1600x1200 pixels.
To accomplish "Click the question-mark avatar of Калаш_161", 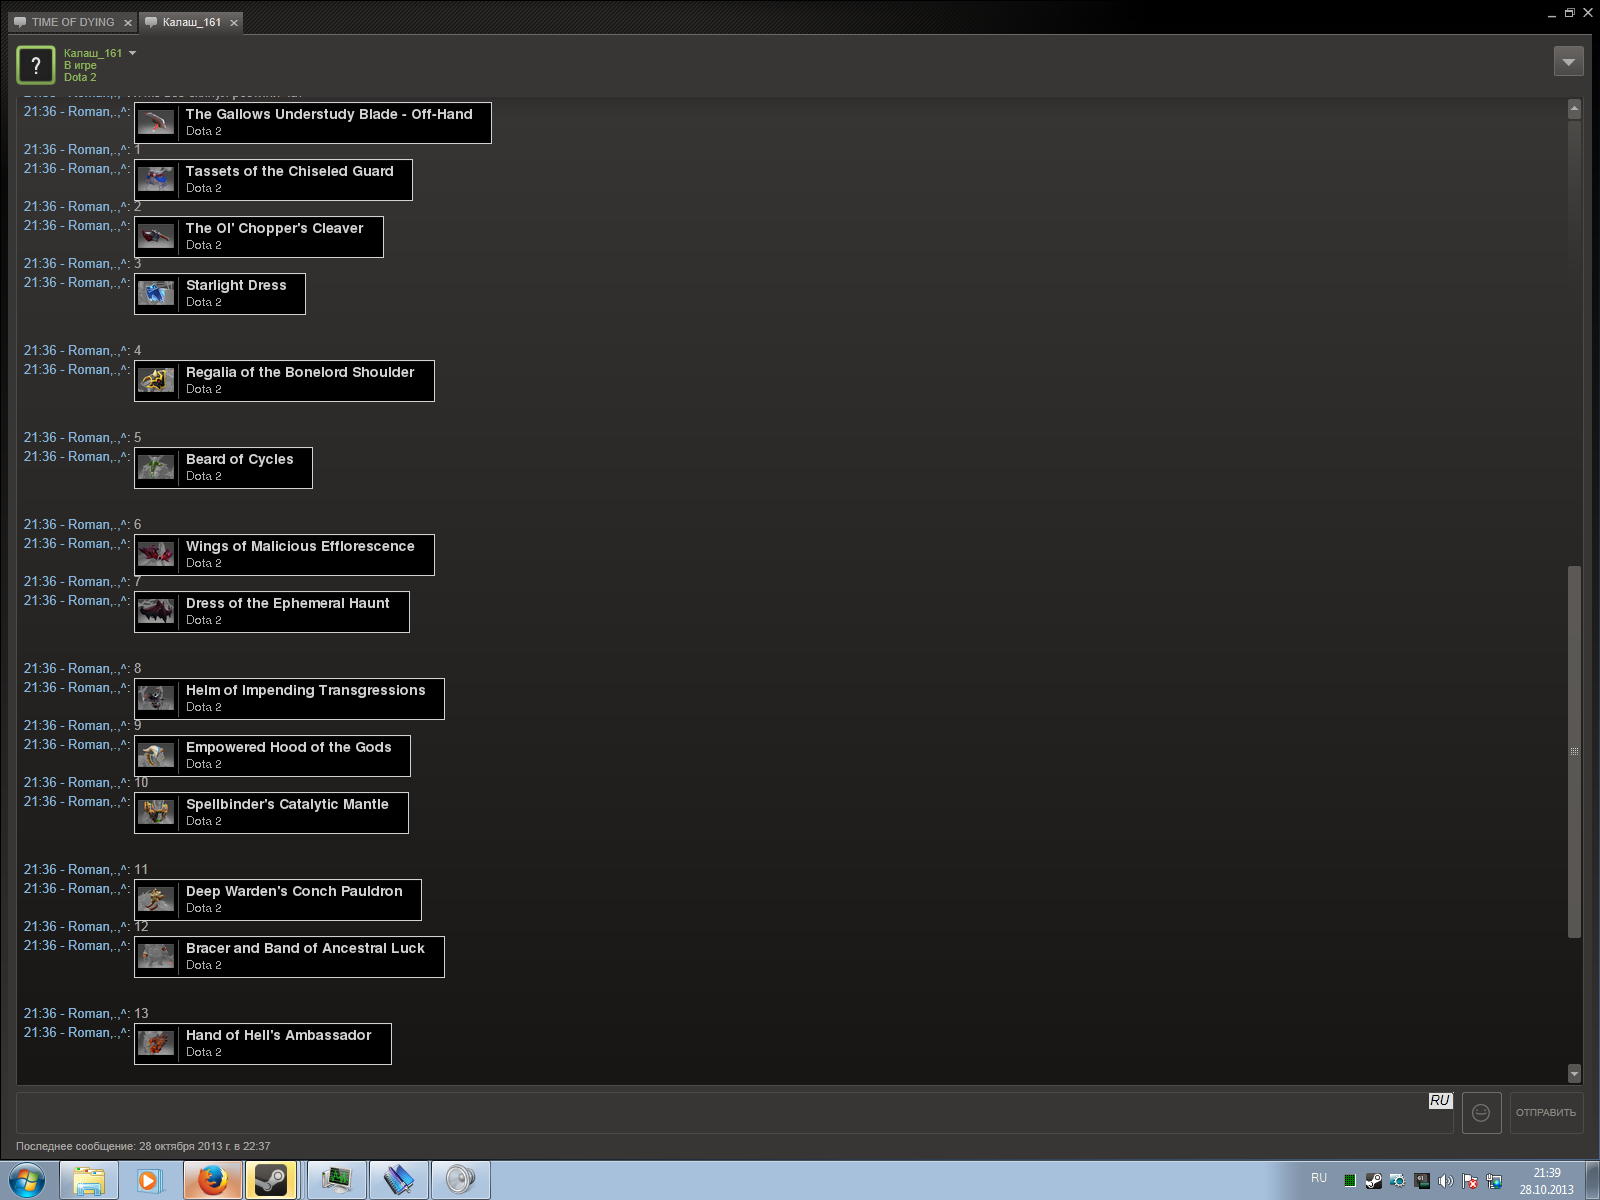I will point(36,65).
